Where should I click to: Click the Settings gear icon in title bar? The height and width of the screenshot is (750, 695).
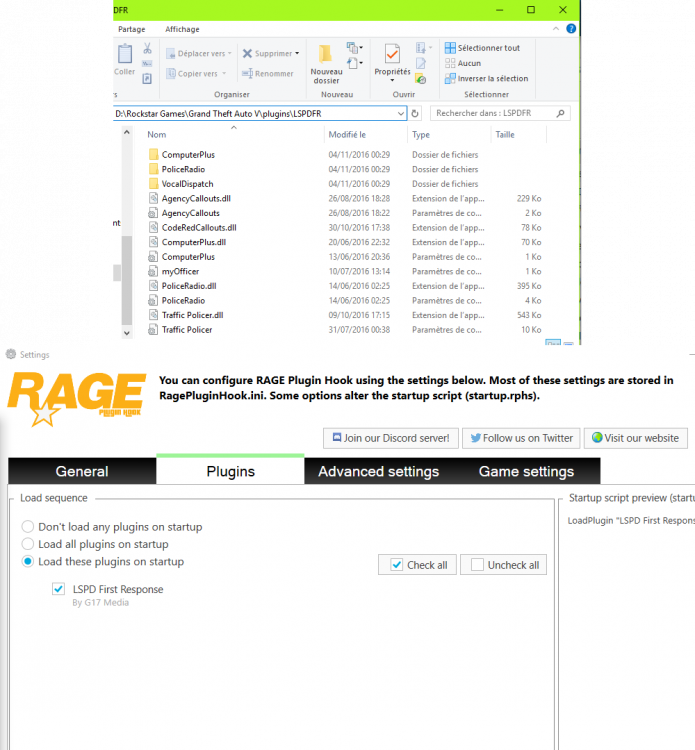(x=11, y=354)
